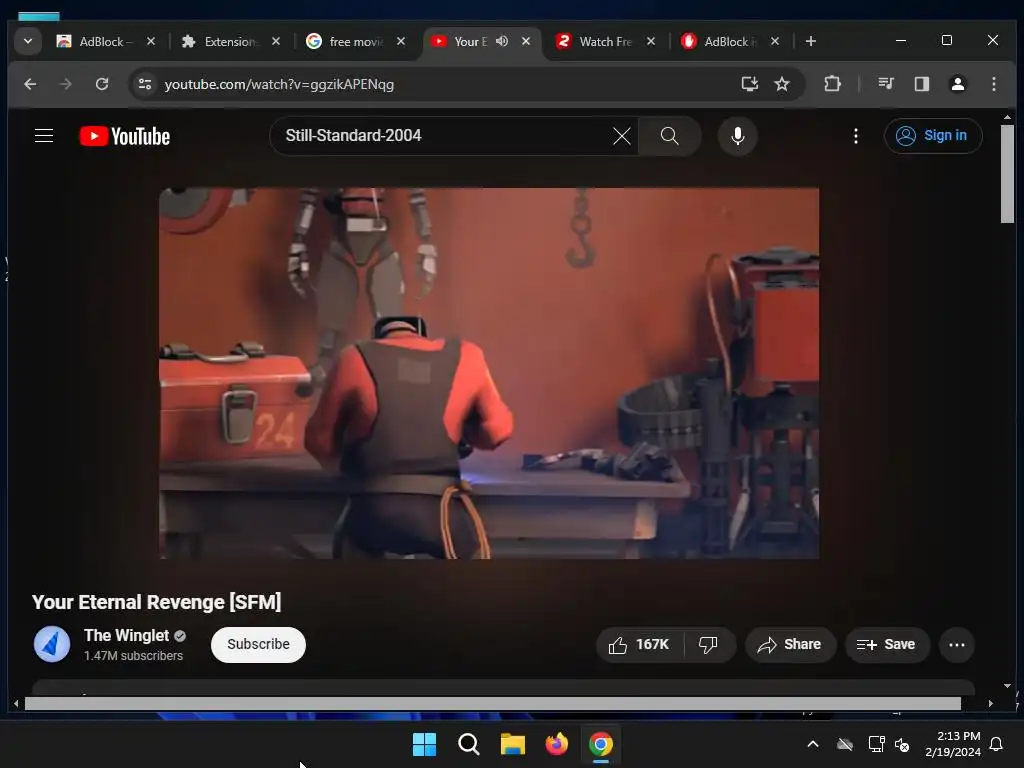Image resolution: width=1024 pixels, height=768 pixels.
Task: Open the Windows Start menu
Action: (424, 744)
